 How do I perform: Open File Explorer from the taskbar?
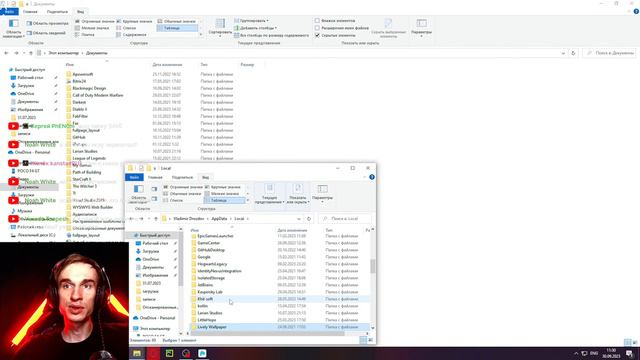(137, 353)
